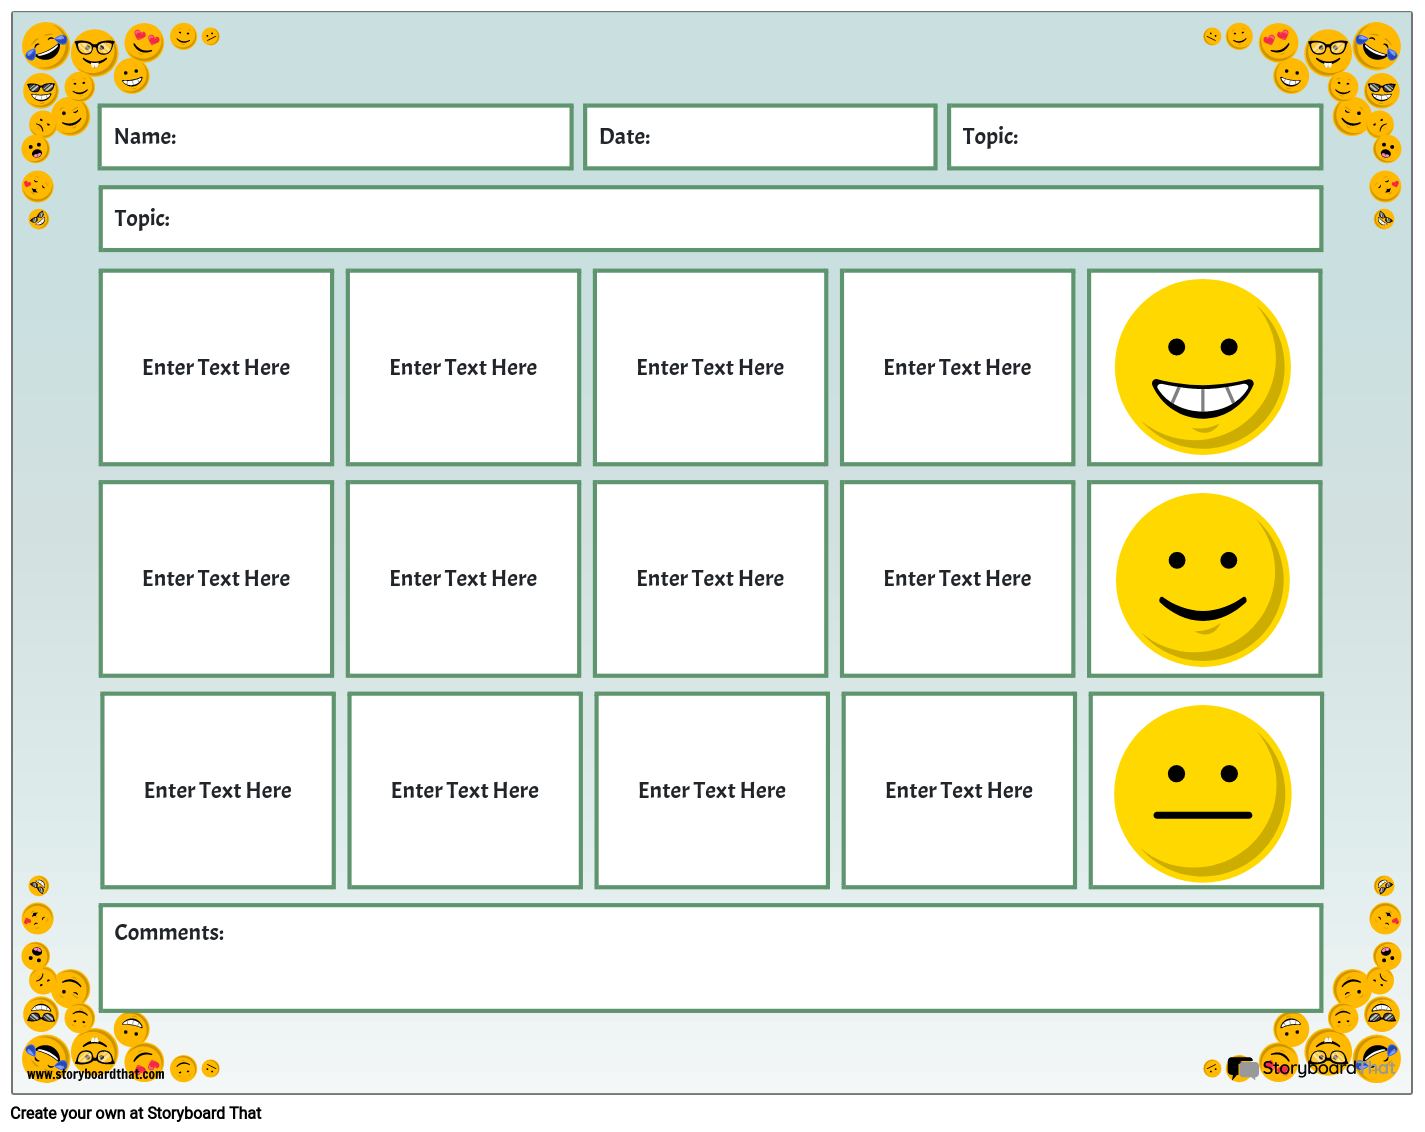
Task: Select the short Topic field beside Date
Action: tap(1134, 137)
